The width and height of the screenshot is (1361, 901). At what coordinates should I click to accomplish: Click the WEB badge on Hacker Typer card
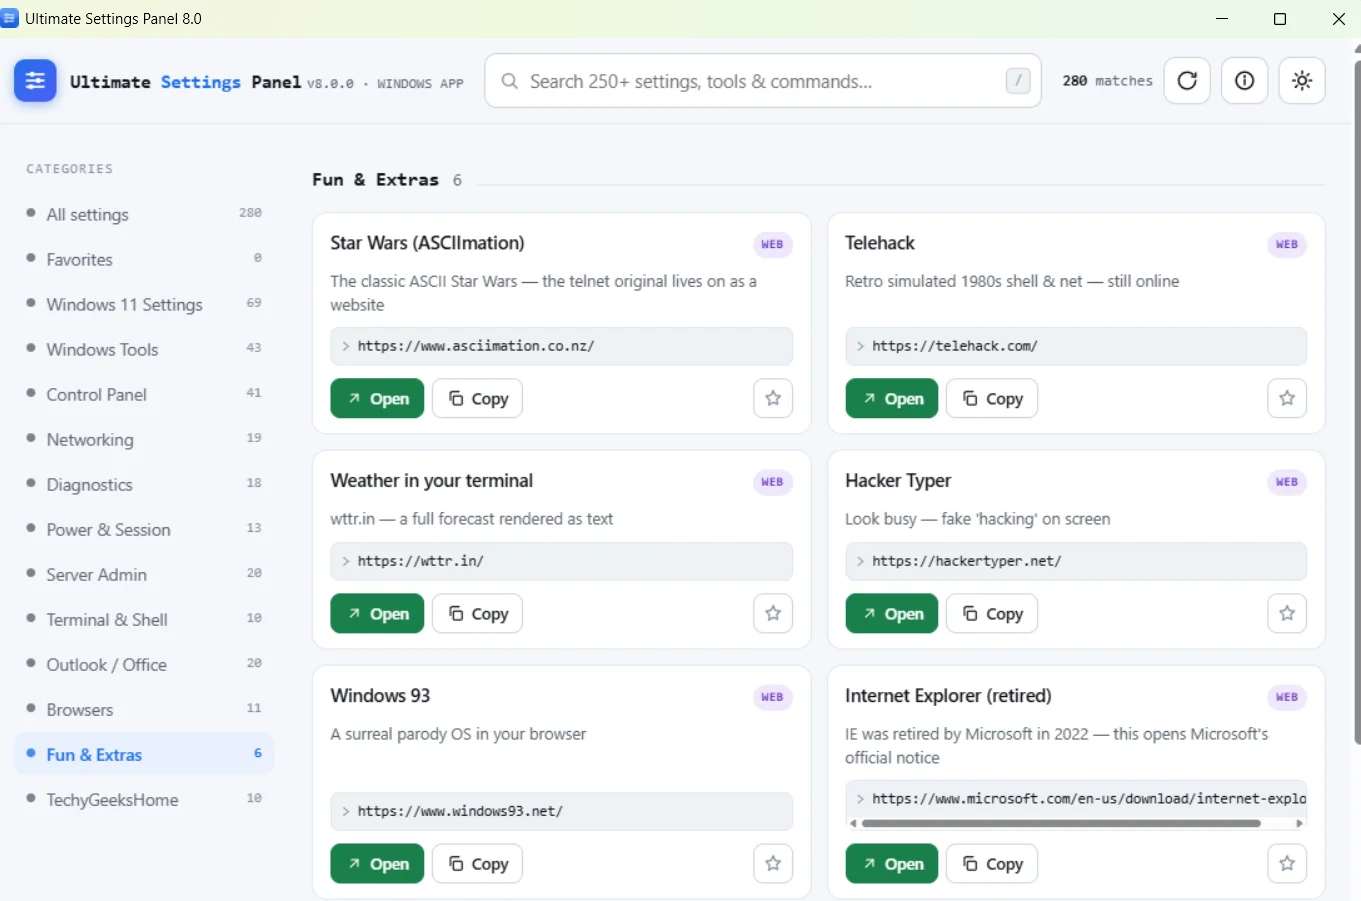[x=1287, y=482]
